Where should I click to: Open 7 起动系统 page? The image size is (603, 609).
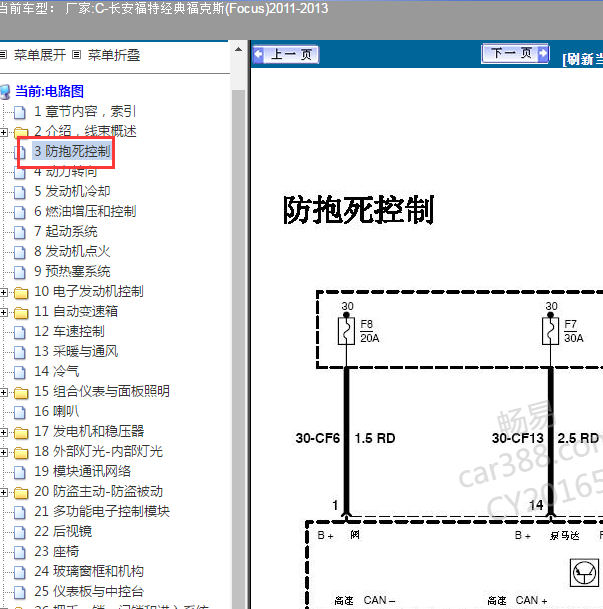coord(66,231)
